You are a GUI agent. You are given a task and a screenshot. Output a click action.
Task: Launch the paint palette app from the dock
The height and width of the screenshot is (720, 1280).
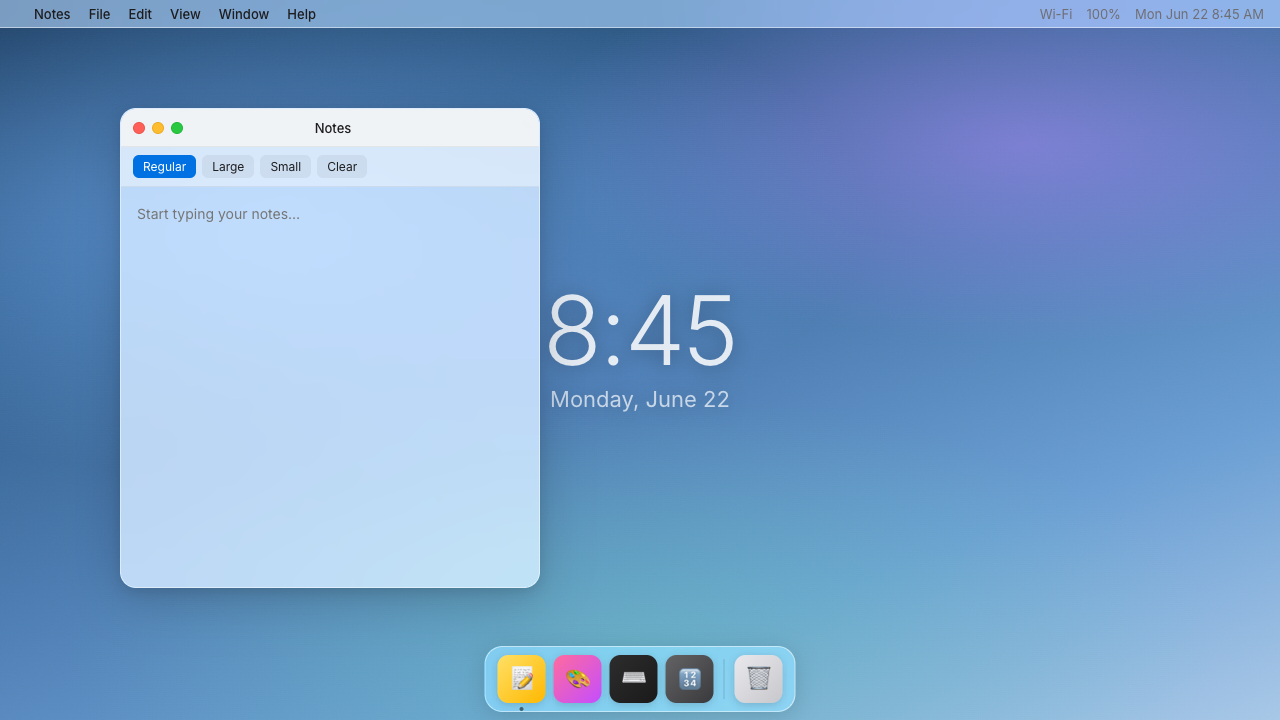point(577,679)
